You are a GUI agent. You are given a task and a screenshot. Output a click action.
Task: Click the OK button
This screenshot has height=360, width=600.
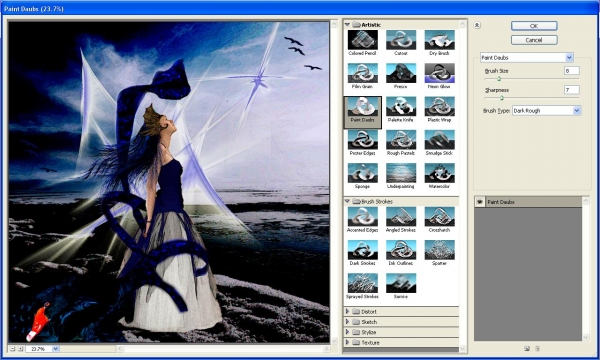point(534,26)
